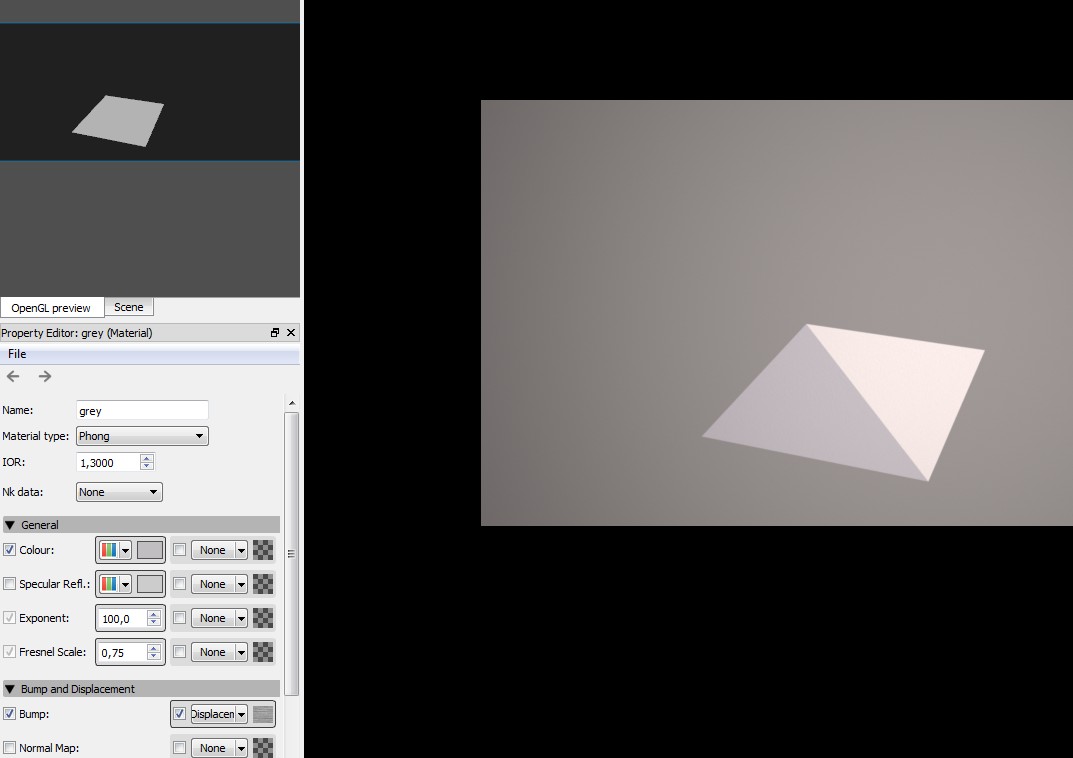The height and width of the screenshot is (758, 1073).
Task: Collapse the General section
Action: [10, 525]
